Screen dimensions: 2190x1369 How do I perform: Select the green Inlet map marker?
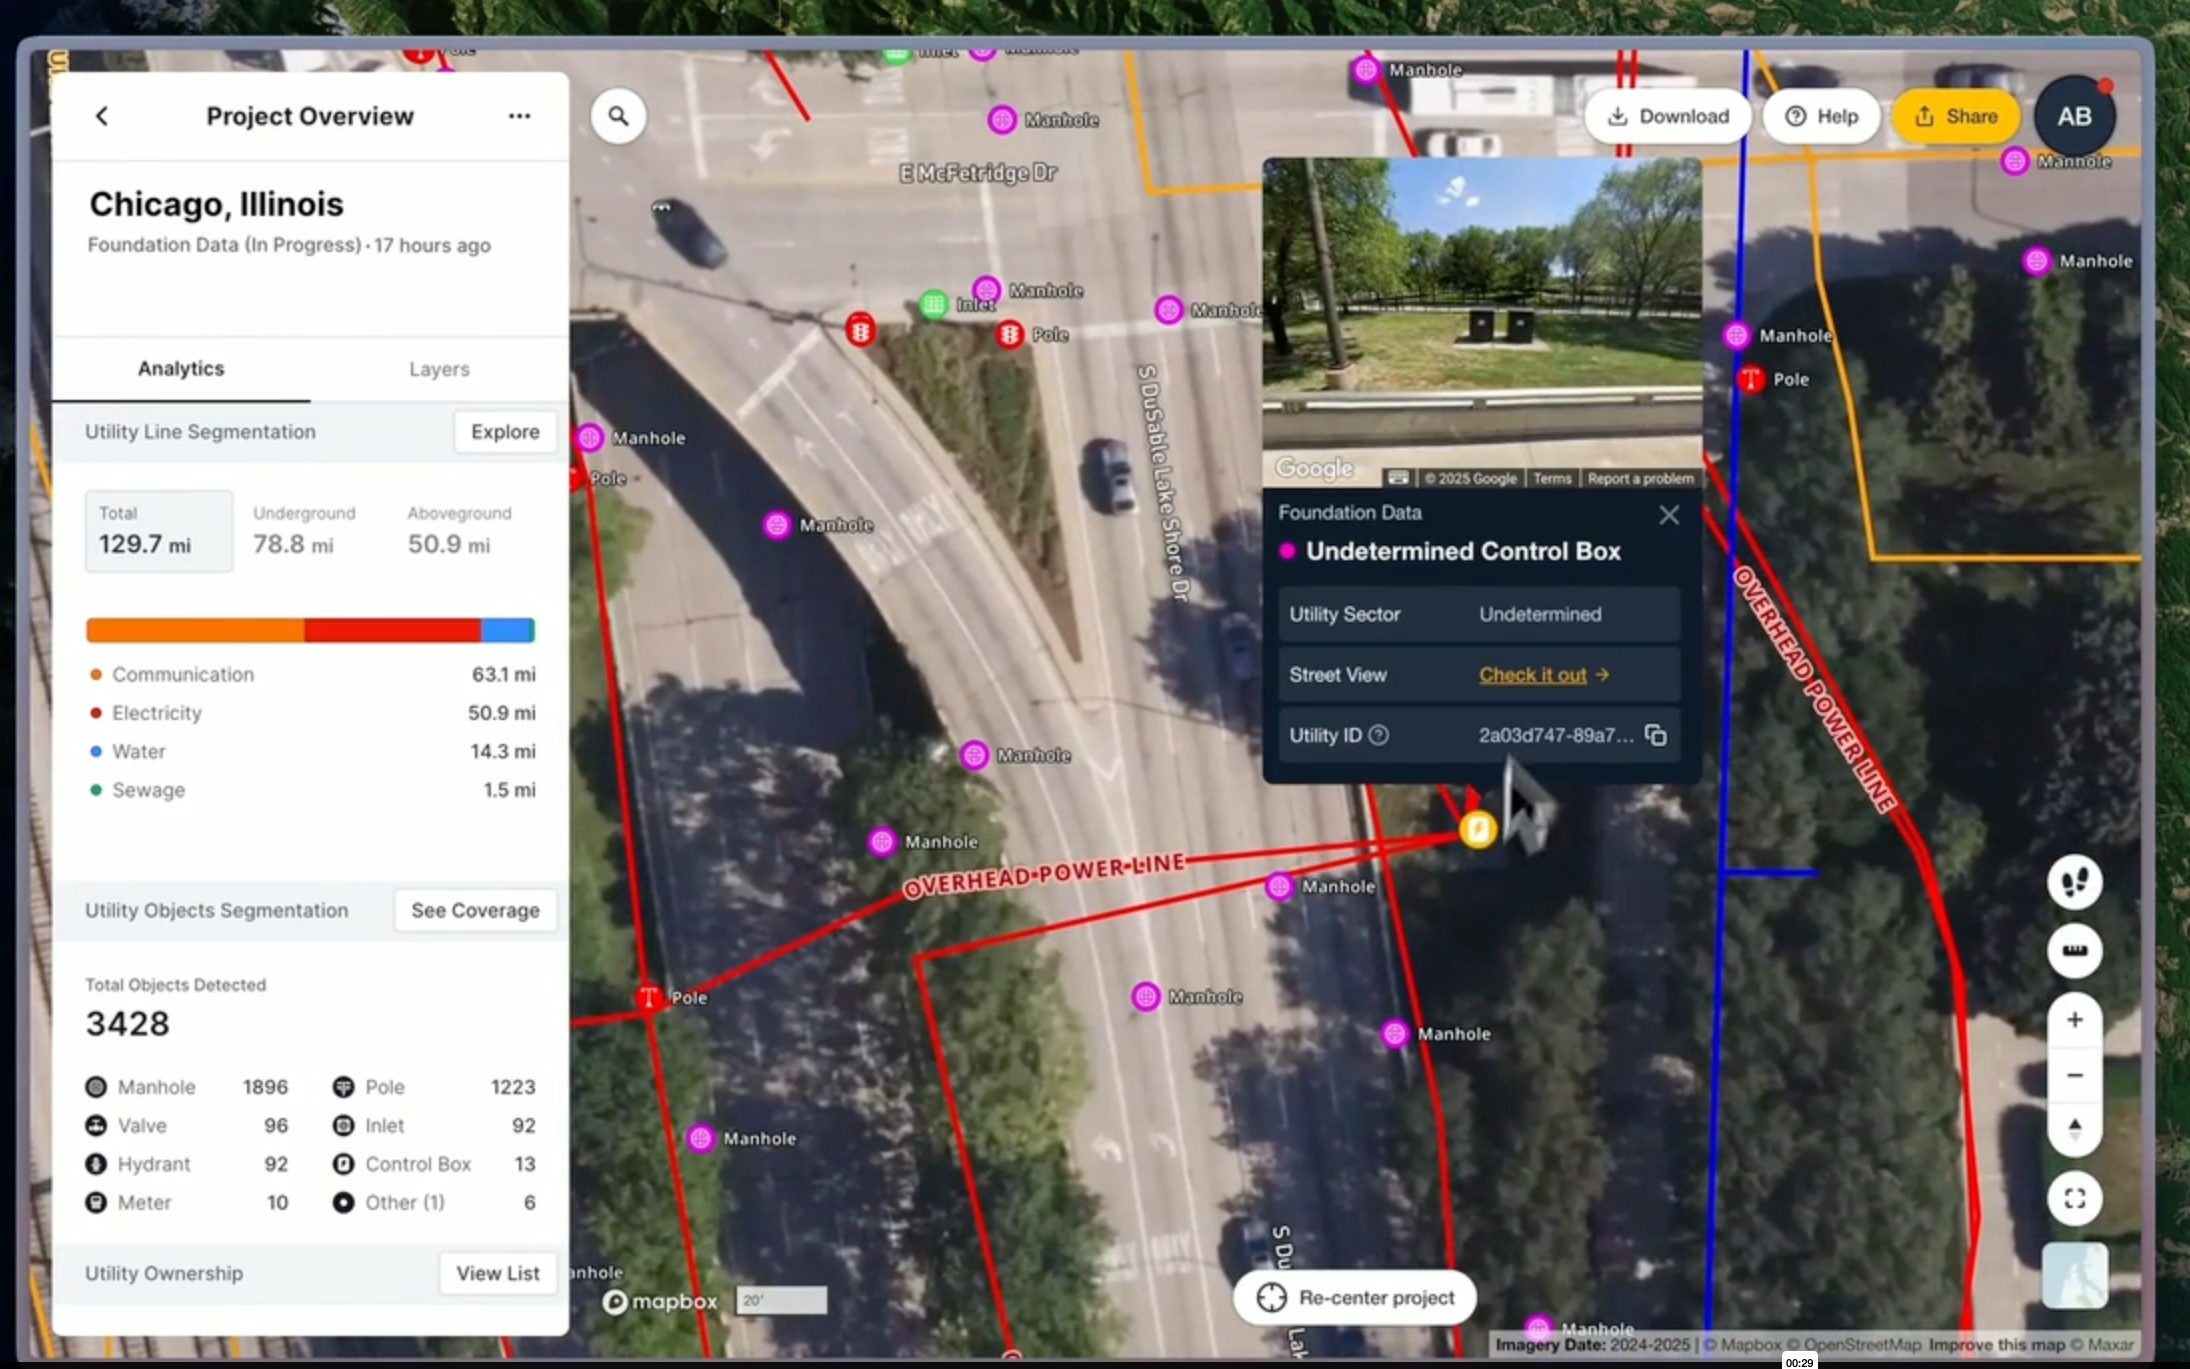point(933,303)
